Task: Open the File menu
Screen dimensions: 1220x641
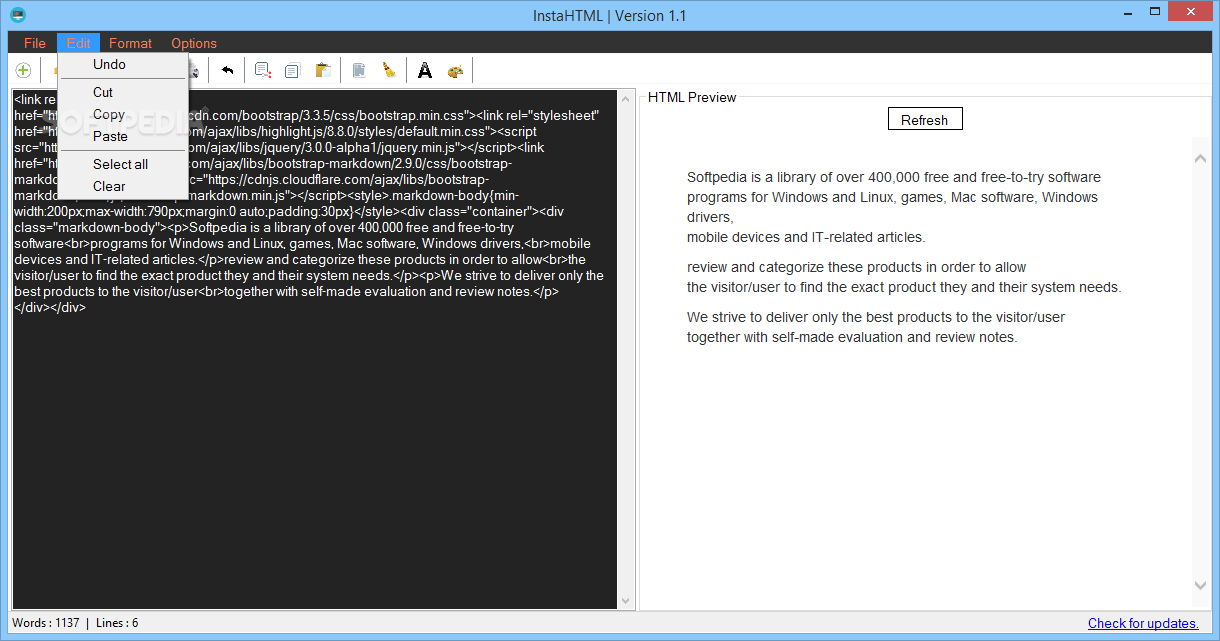Action: tap(35, 43)
